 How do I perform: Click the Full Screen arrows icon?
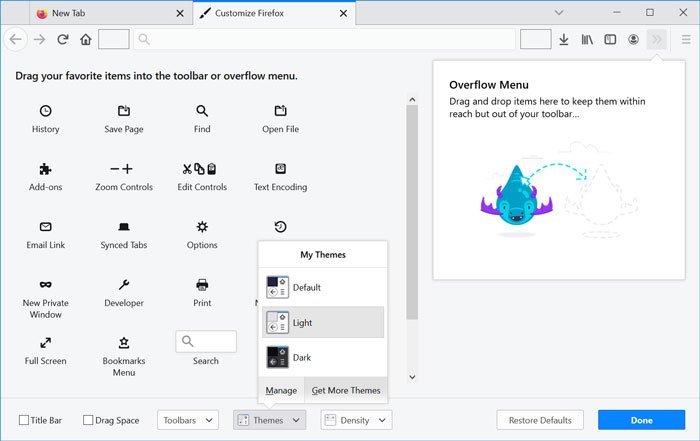tap(46, 343)
